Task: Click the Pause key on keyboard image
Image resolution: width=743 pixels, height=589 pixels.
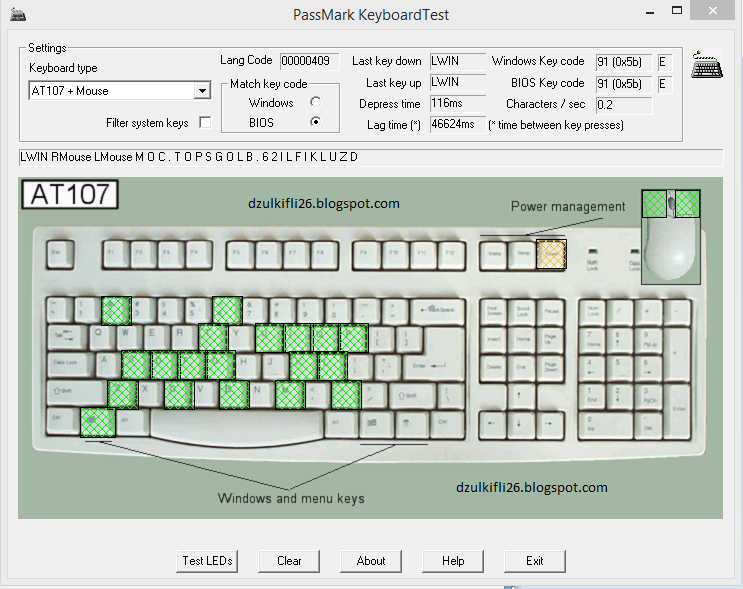Action: click(x=551, y=311)
